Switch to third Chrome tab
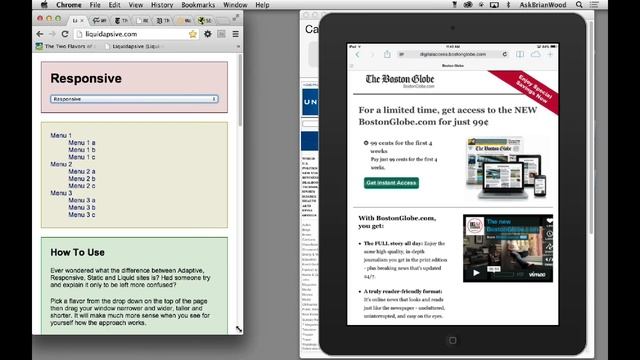 point(121,20)
